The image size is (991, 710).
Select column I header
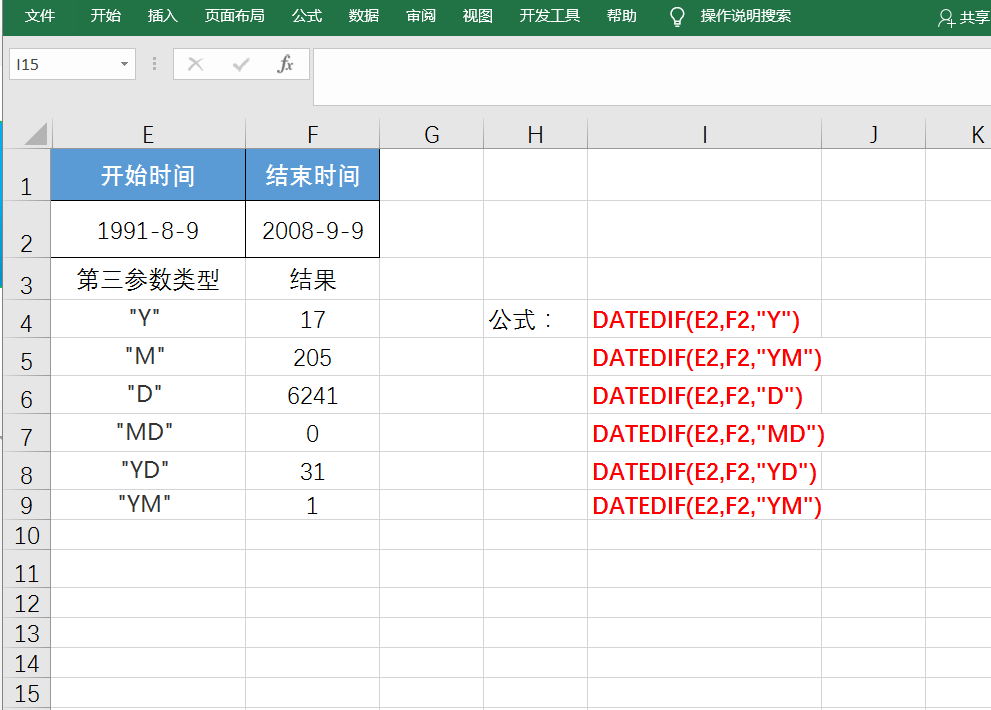(705, 134)
